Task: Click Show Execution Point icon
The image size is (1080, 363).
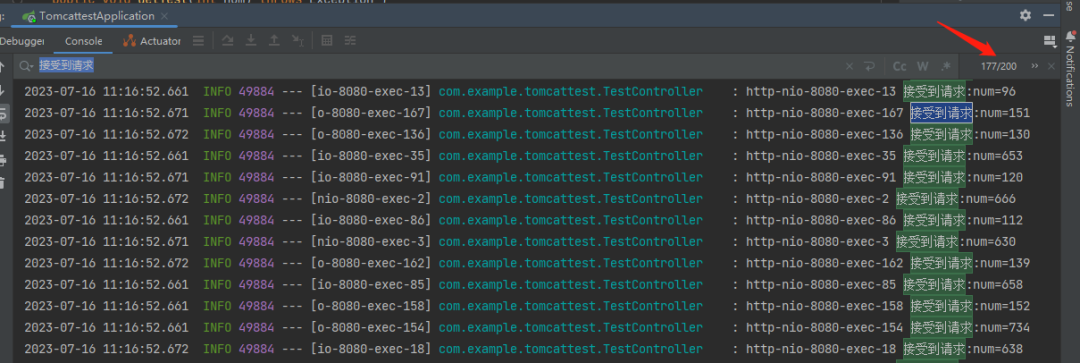Action: tap(198, 41)
